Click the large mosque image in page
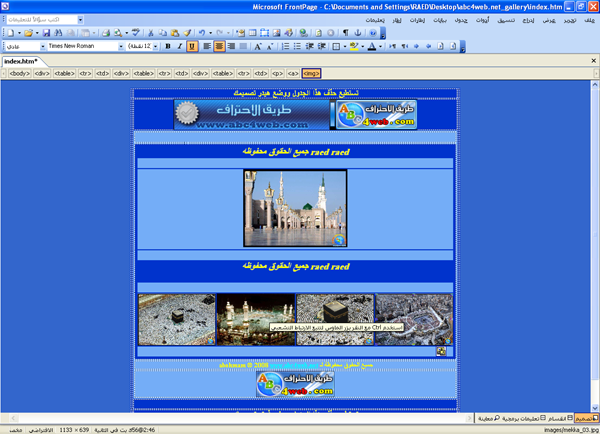Image resolution: width=600 pixels, height=434 pixels. [295, 208]
